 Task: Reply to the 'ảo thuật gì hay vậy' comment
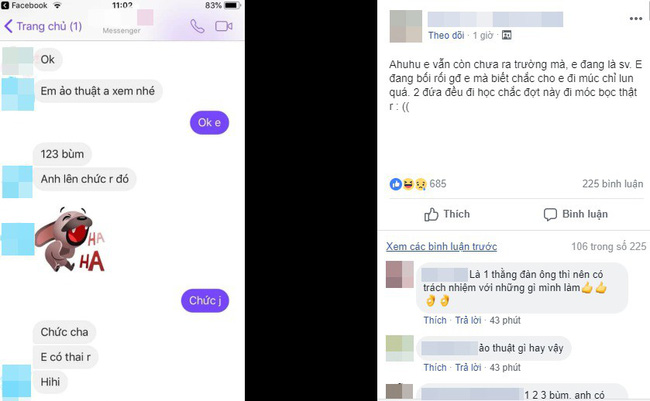point(468,367)
